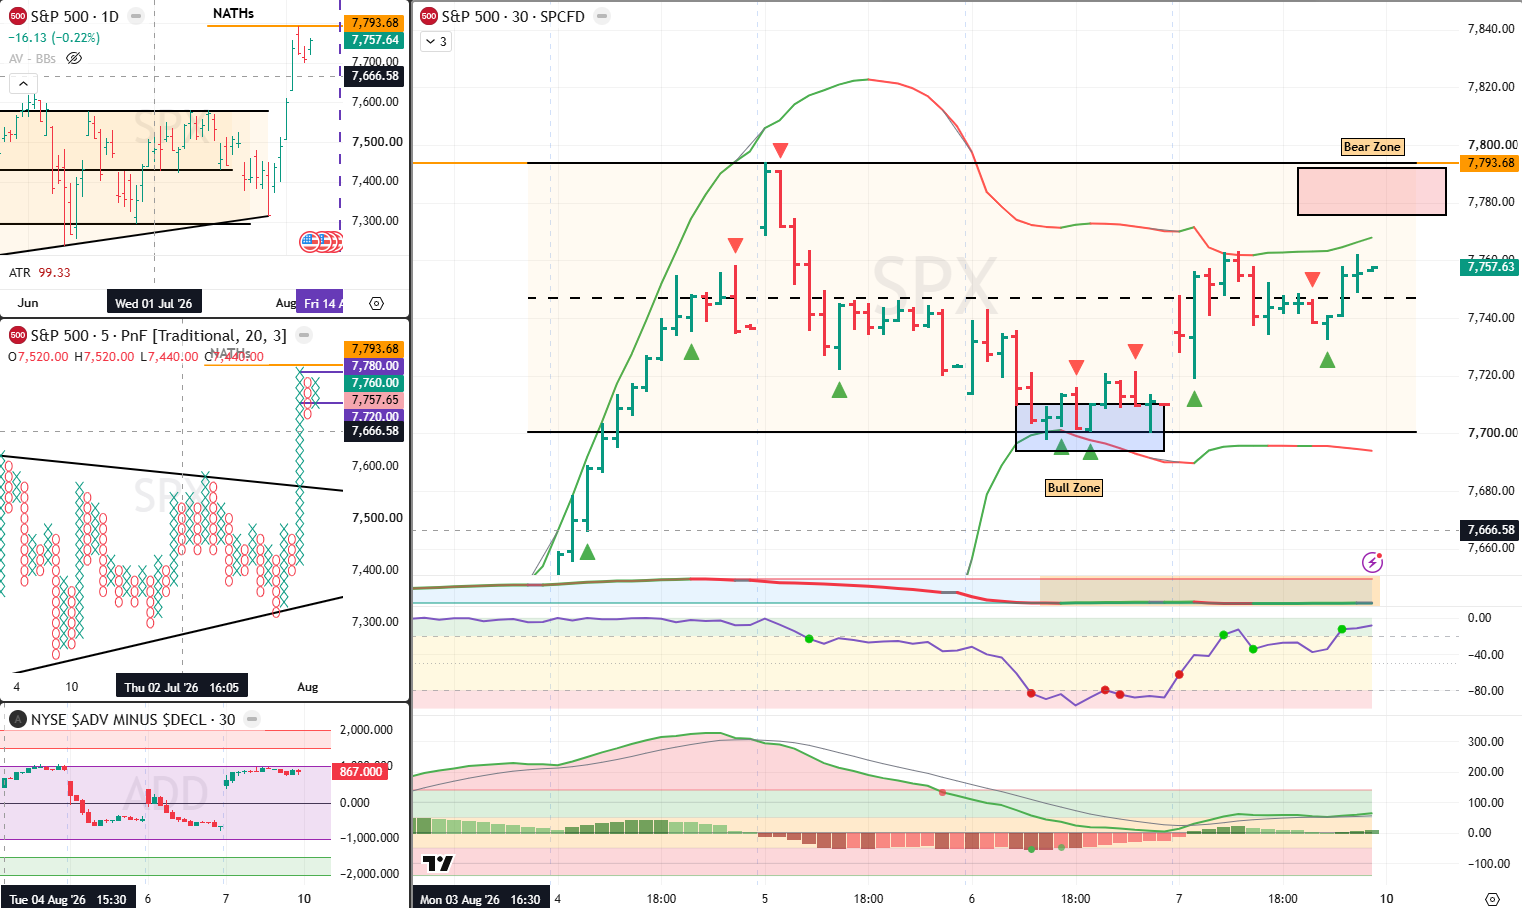Select the Bull Zone label

point(1074,488)
